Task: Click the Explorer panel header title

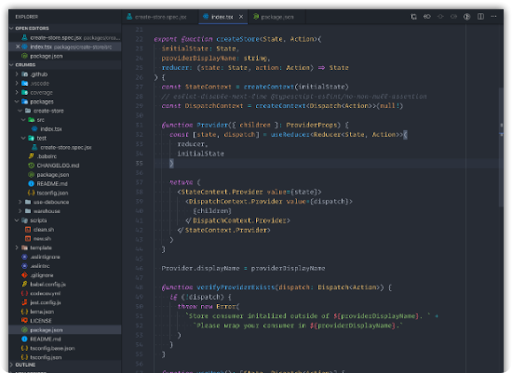Action: (x=27, y=17)
